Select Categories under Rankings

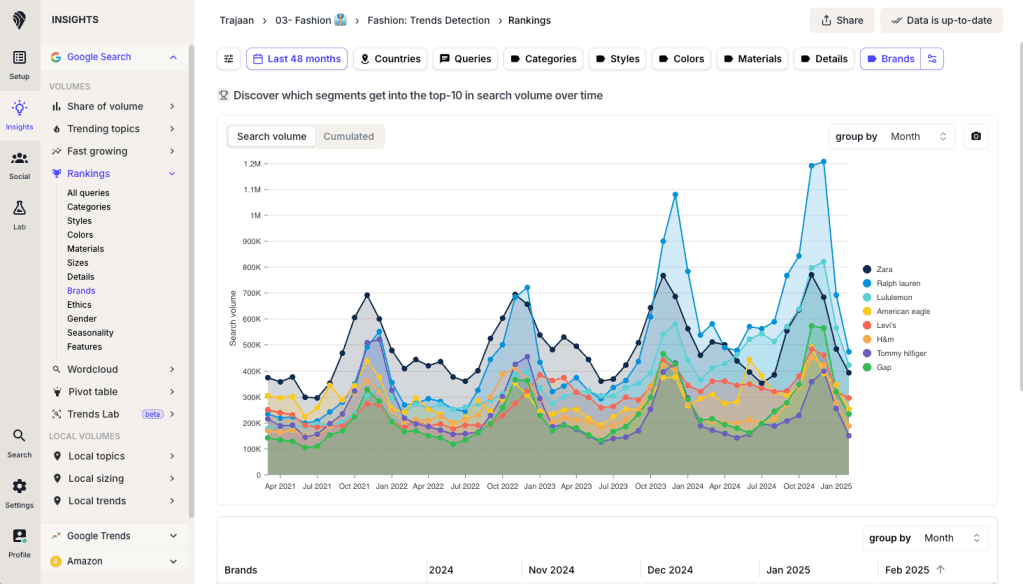[x=89, y=207]
